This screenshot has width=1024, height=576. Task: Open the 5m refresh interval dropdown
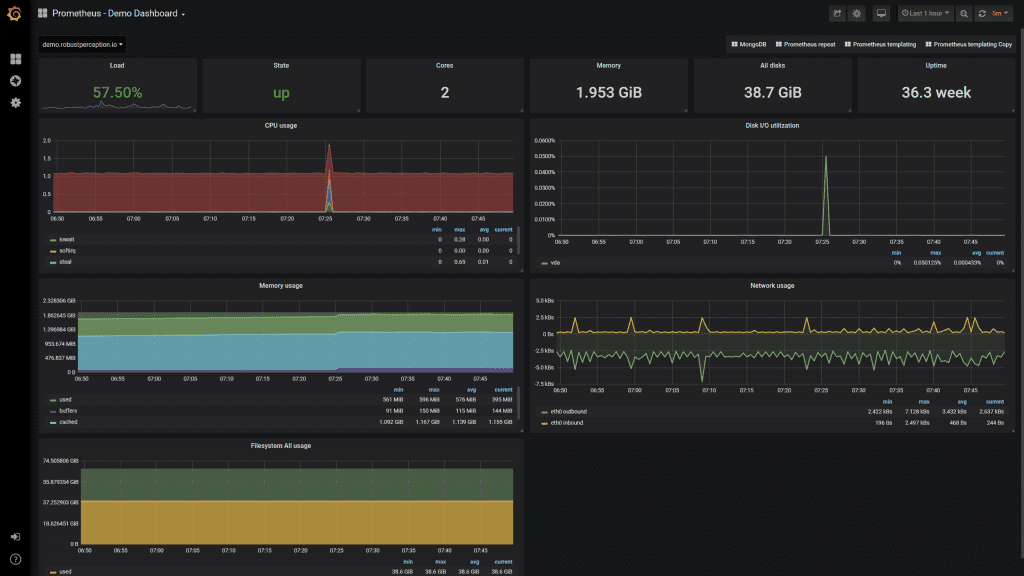[998, 14]
